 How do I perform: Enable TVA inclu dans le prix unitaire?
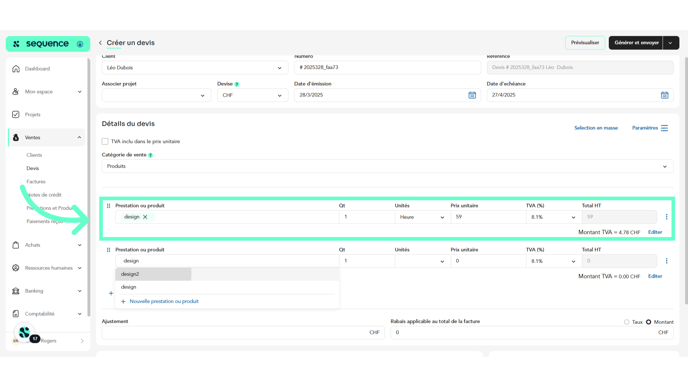105,141
